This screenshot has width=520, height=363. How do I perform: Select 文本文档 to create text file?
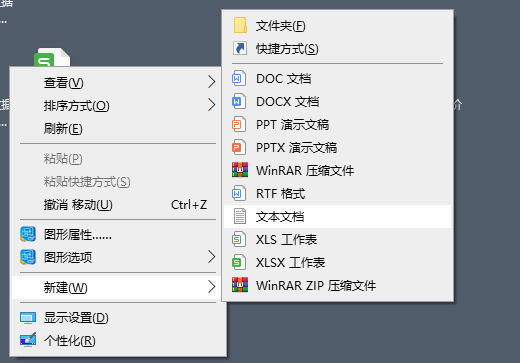point(338,217)
